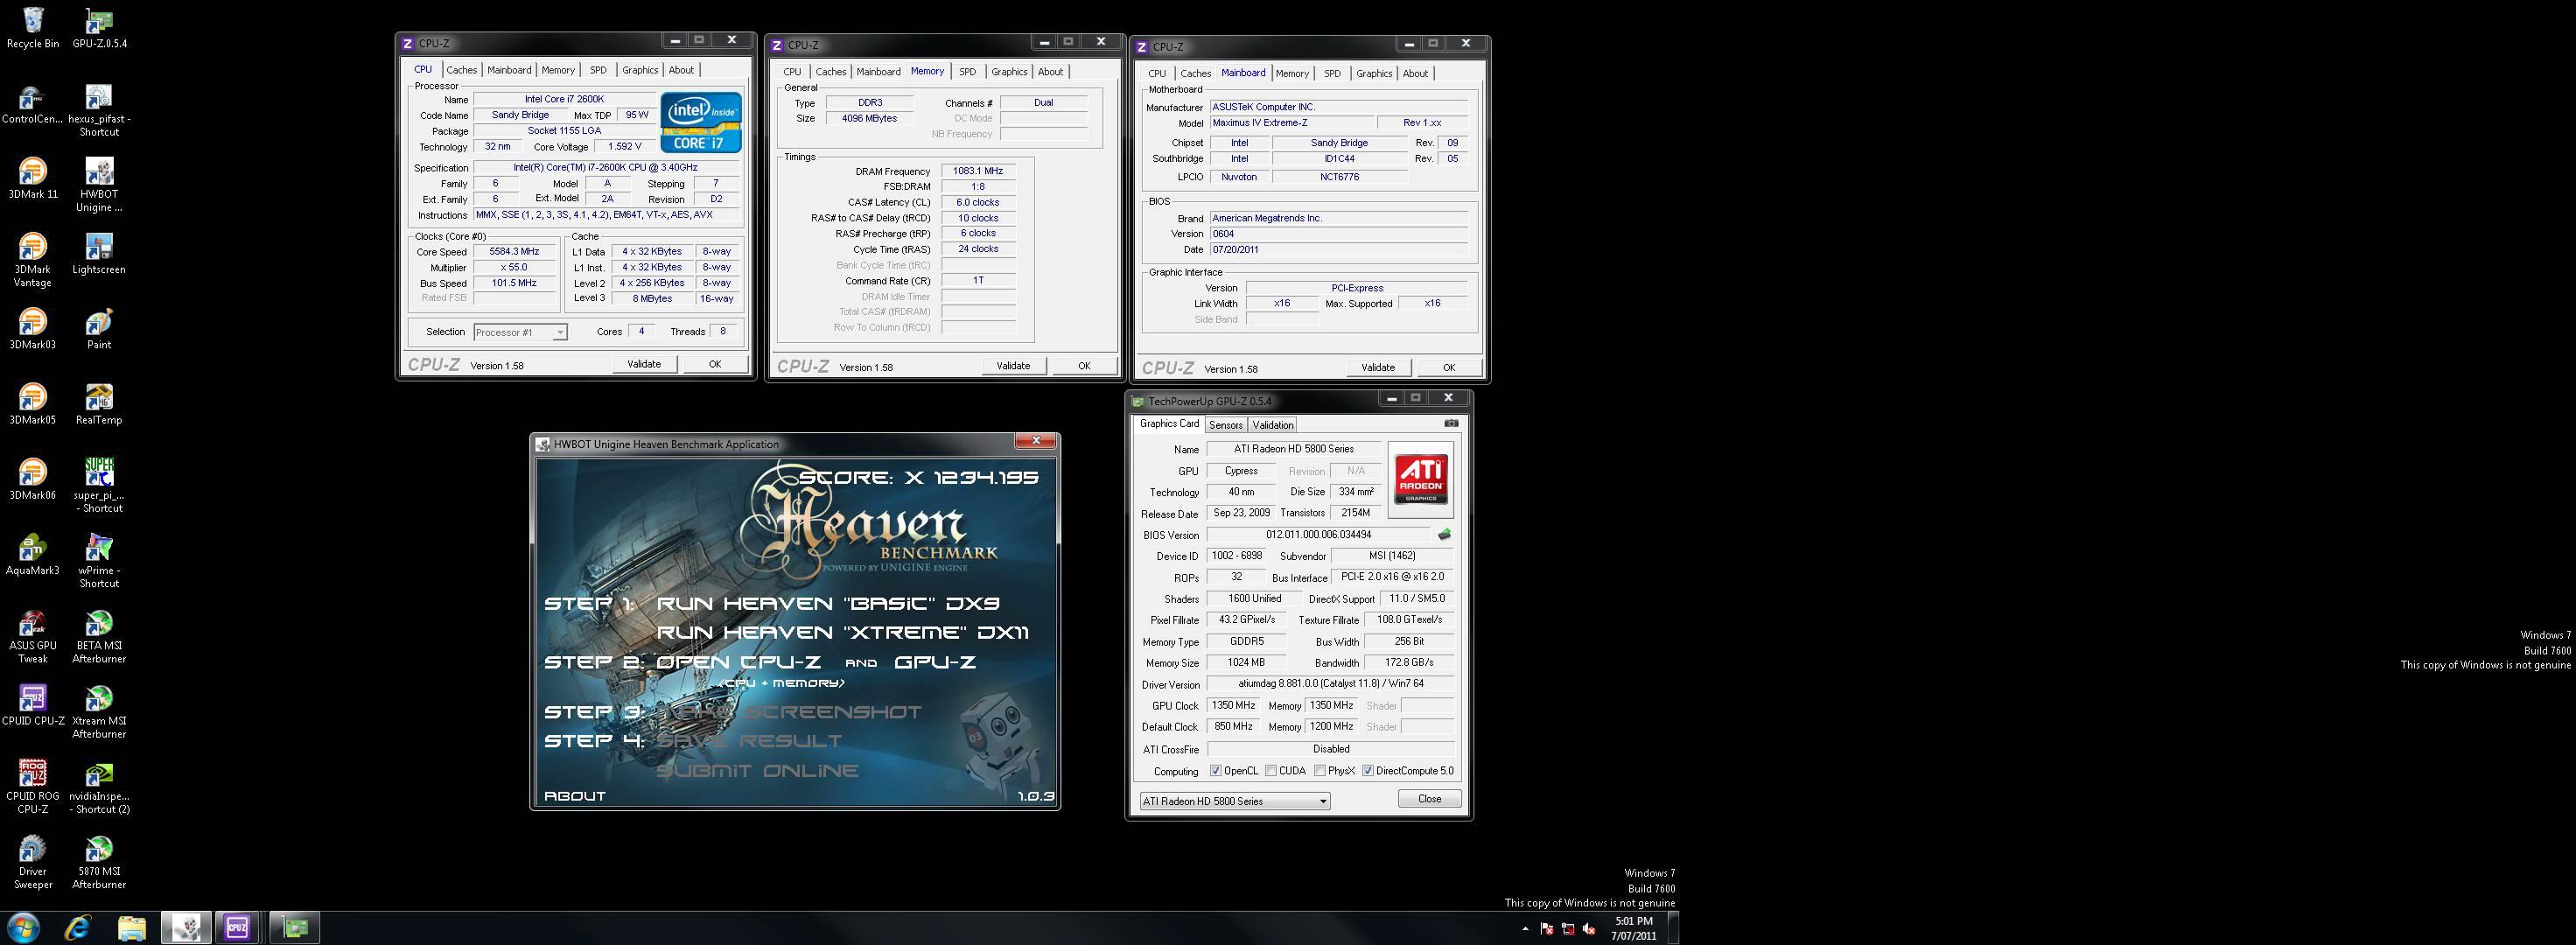Select the Lightscreen desktop icon
Screen dimensions: 2576x945
pyautogui.click(x=99, y=253)
